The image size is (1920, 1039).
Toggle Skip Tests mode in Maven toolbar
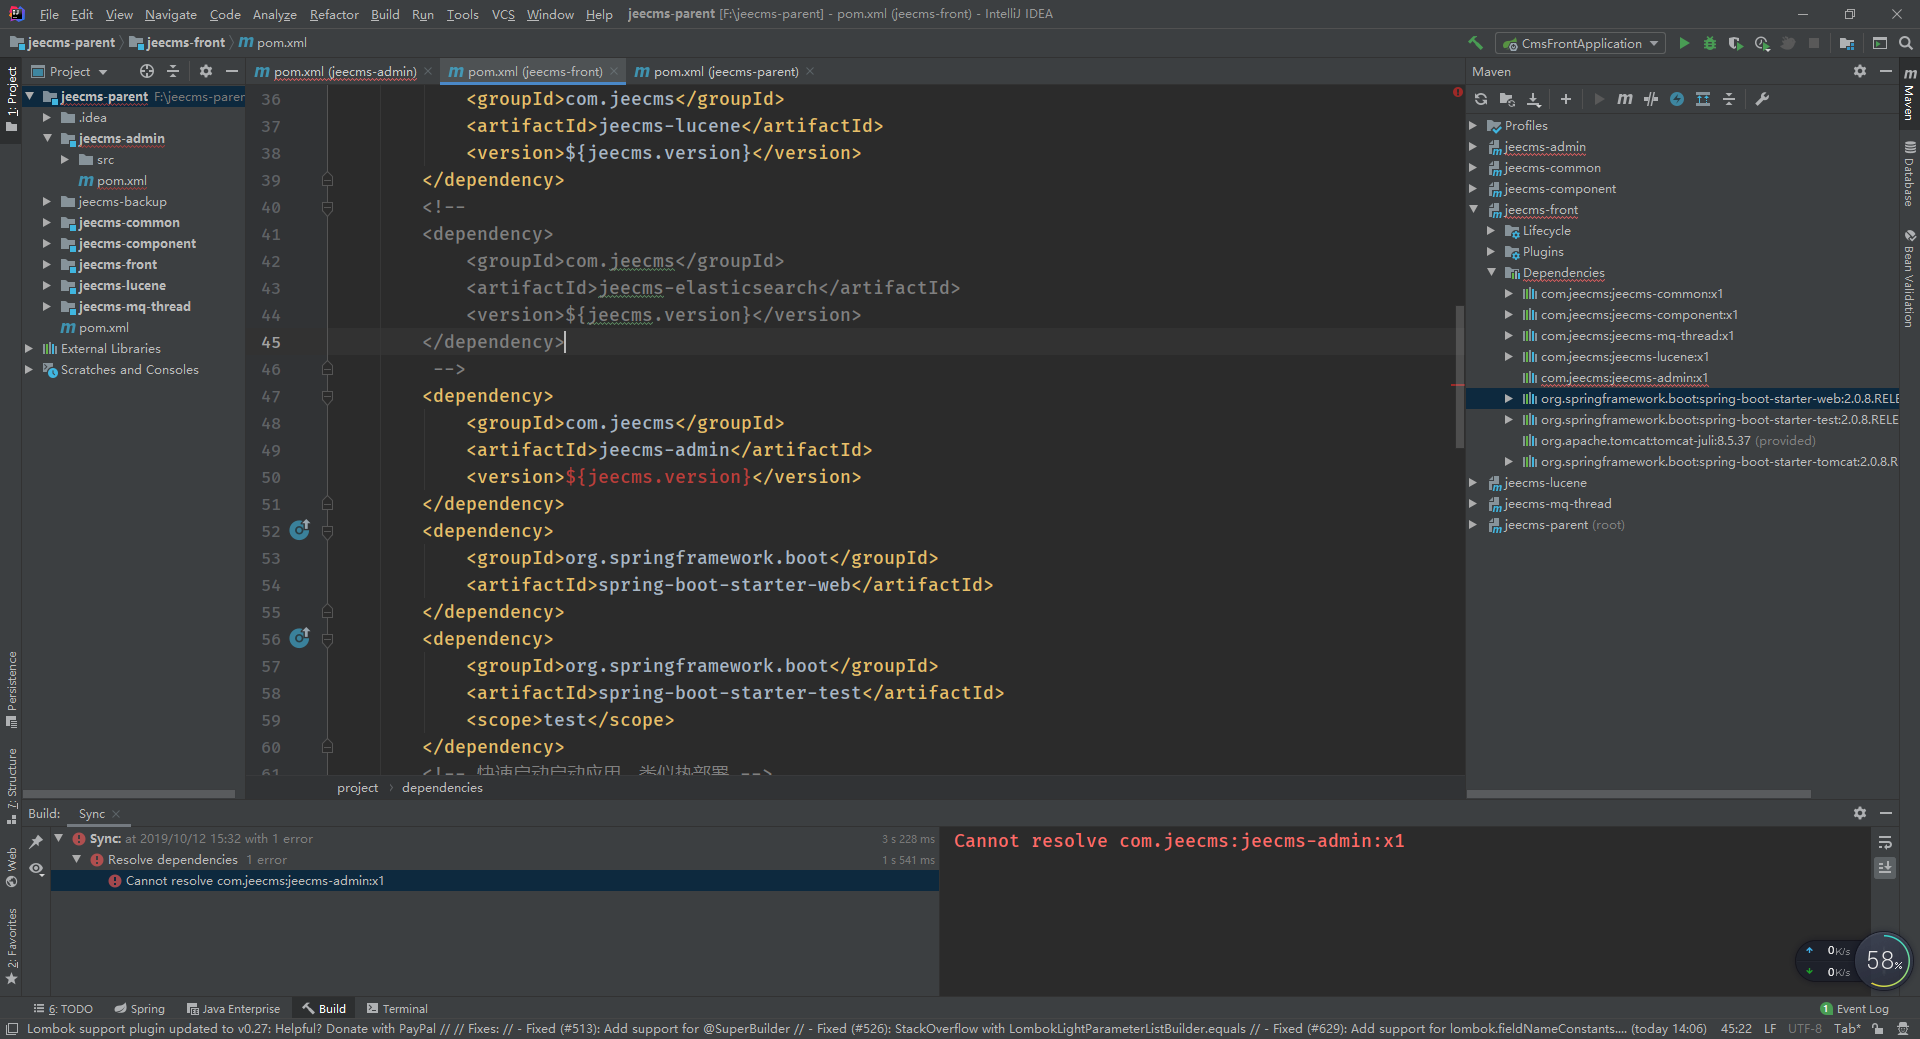pos(1677,99)
